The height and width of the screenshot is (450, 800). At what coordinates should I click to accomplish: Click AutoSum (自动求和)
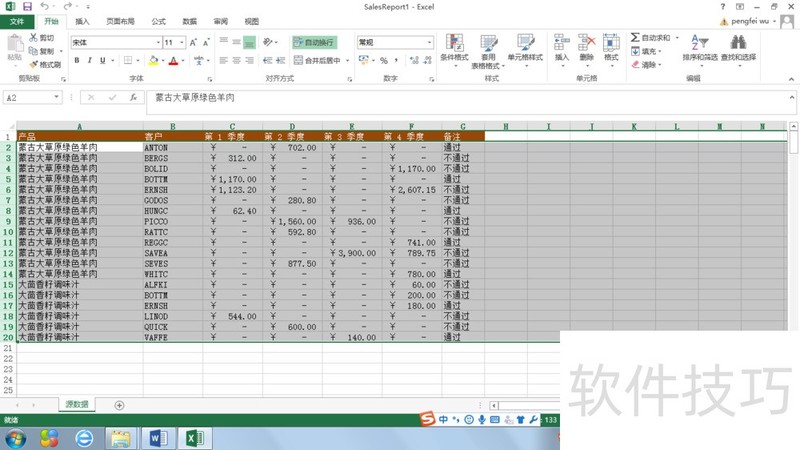click(x=651, y=38)
